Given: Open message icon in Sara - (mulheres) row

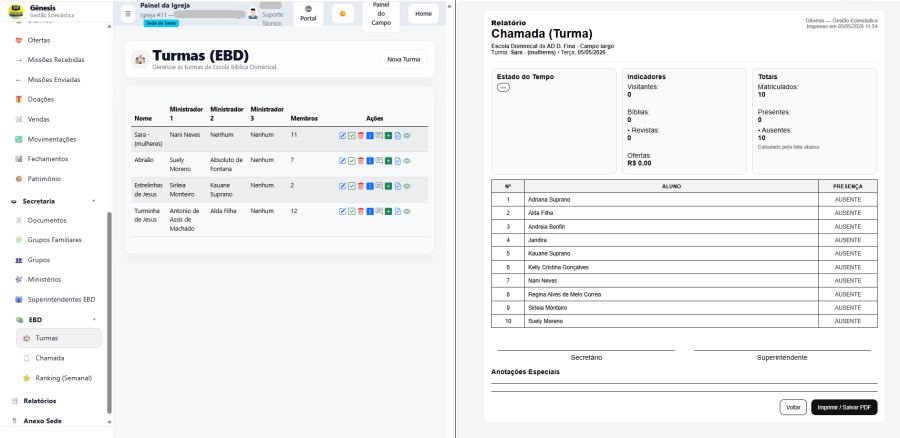Looking at the screenshot, I should pos(379,135).
